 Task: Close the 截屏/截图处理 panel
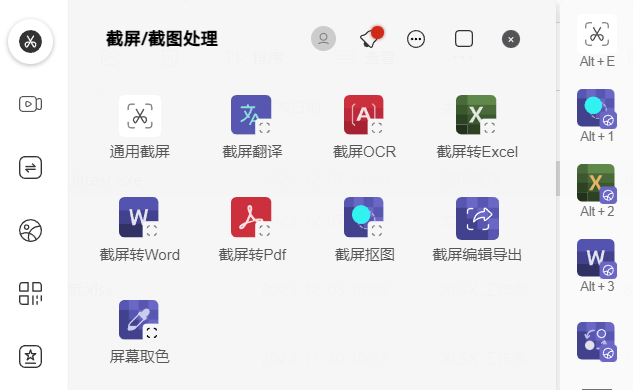pyautogui.click(x=511, y=39)
